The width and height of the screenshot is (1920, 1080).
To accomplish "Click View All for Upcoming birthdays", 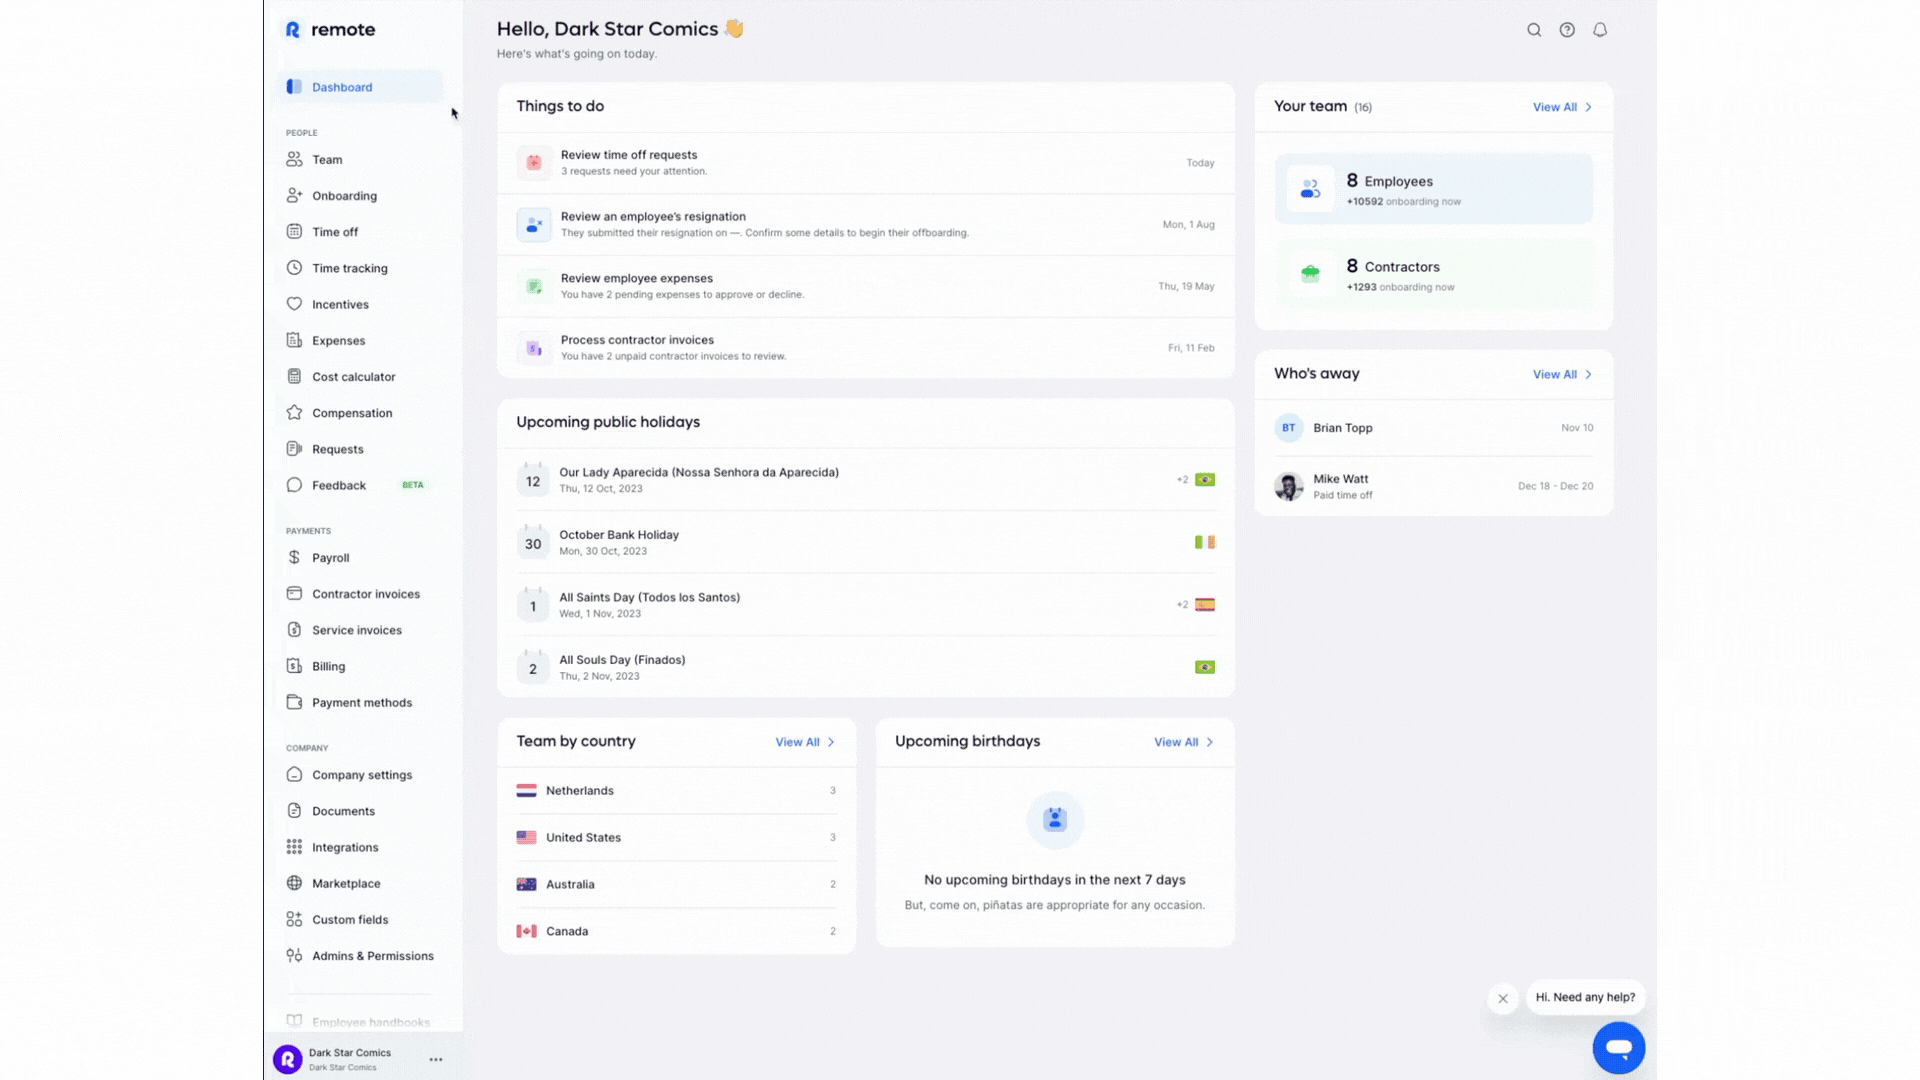I will coord(1176,742).
